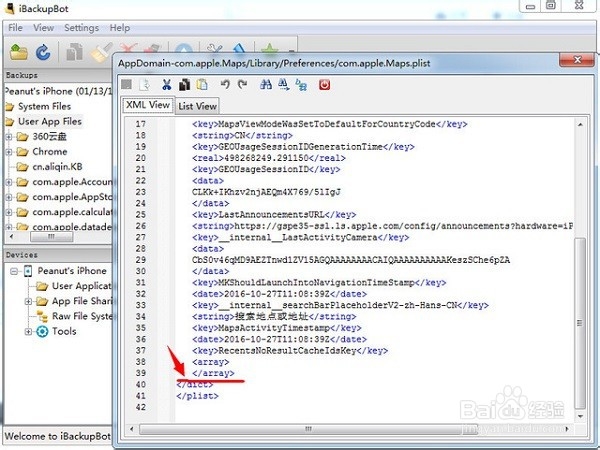Screen dimensions: 600x450
Task: Click the closing </array> tag on line 39
Action: pyautogui.click(x=213, y=373)
